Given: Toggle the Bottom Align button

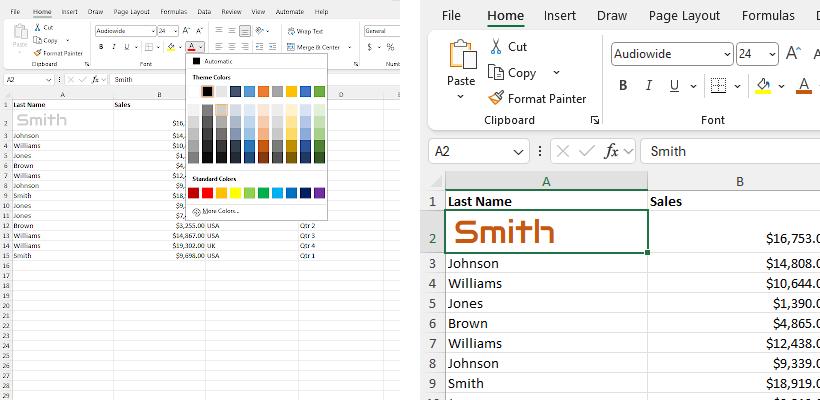Looking at the screenshot, I should pos(246,31).
